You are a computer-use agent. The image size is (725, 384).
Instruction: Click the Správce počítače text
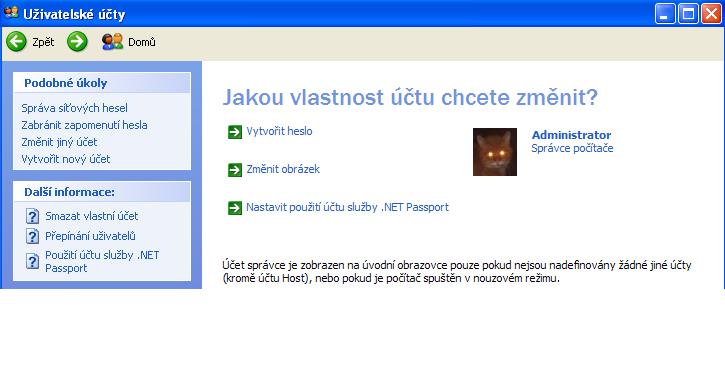click(x=572, y=149)
